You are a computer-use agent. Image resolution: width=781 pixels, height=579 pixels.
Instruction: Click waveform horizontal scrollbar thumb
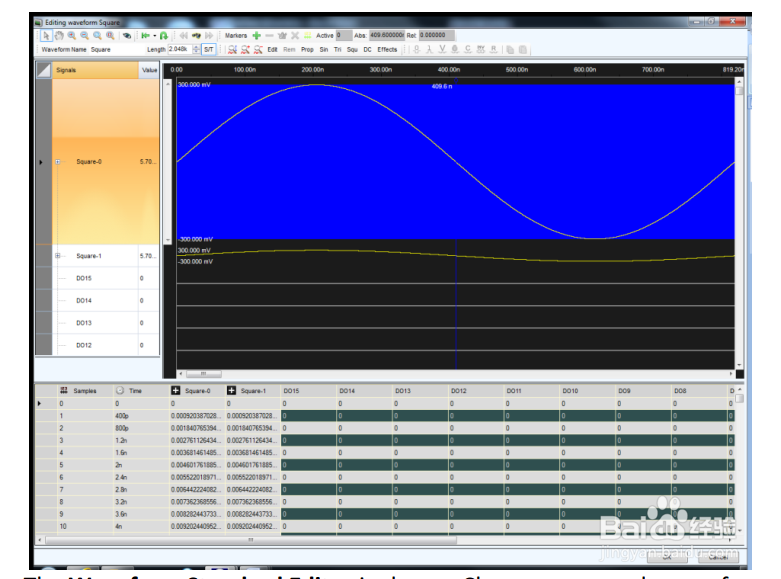[x=203, y=374]
